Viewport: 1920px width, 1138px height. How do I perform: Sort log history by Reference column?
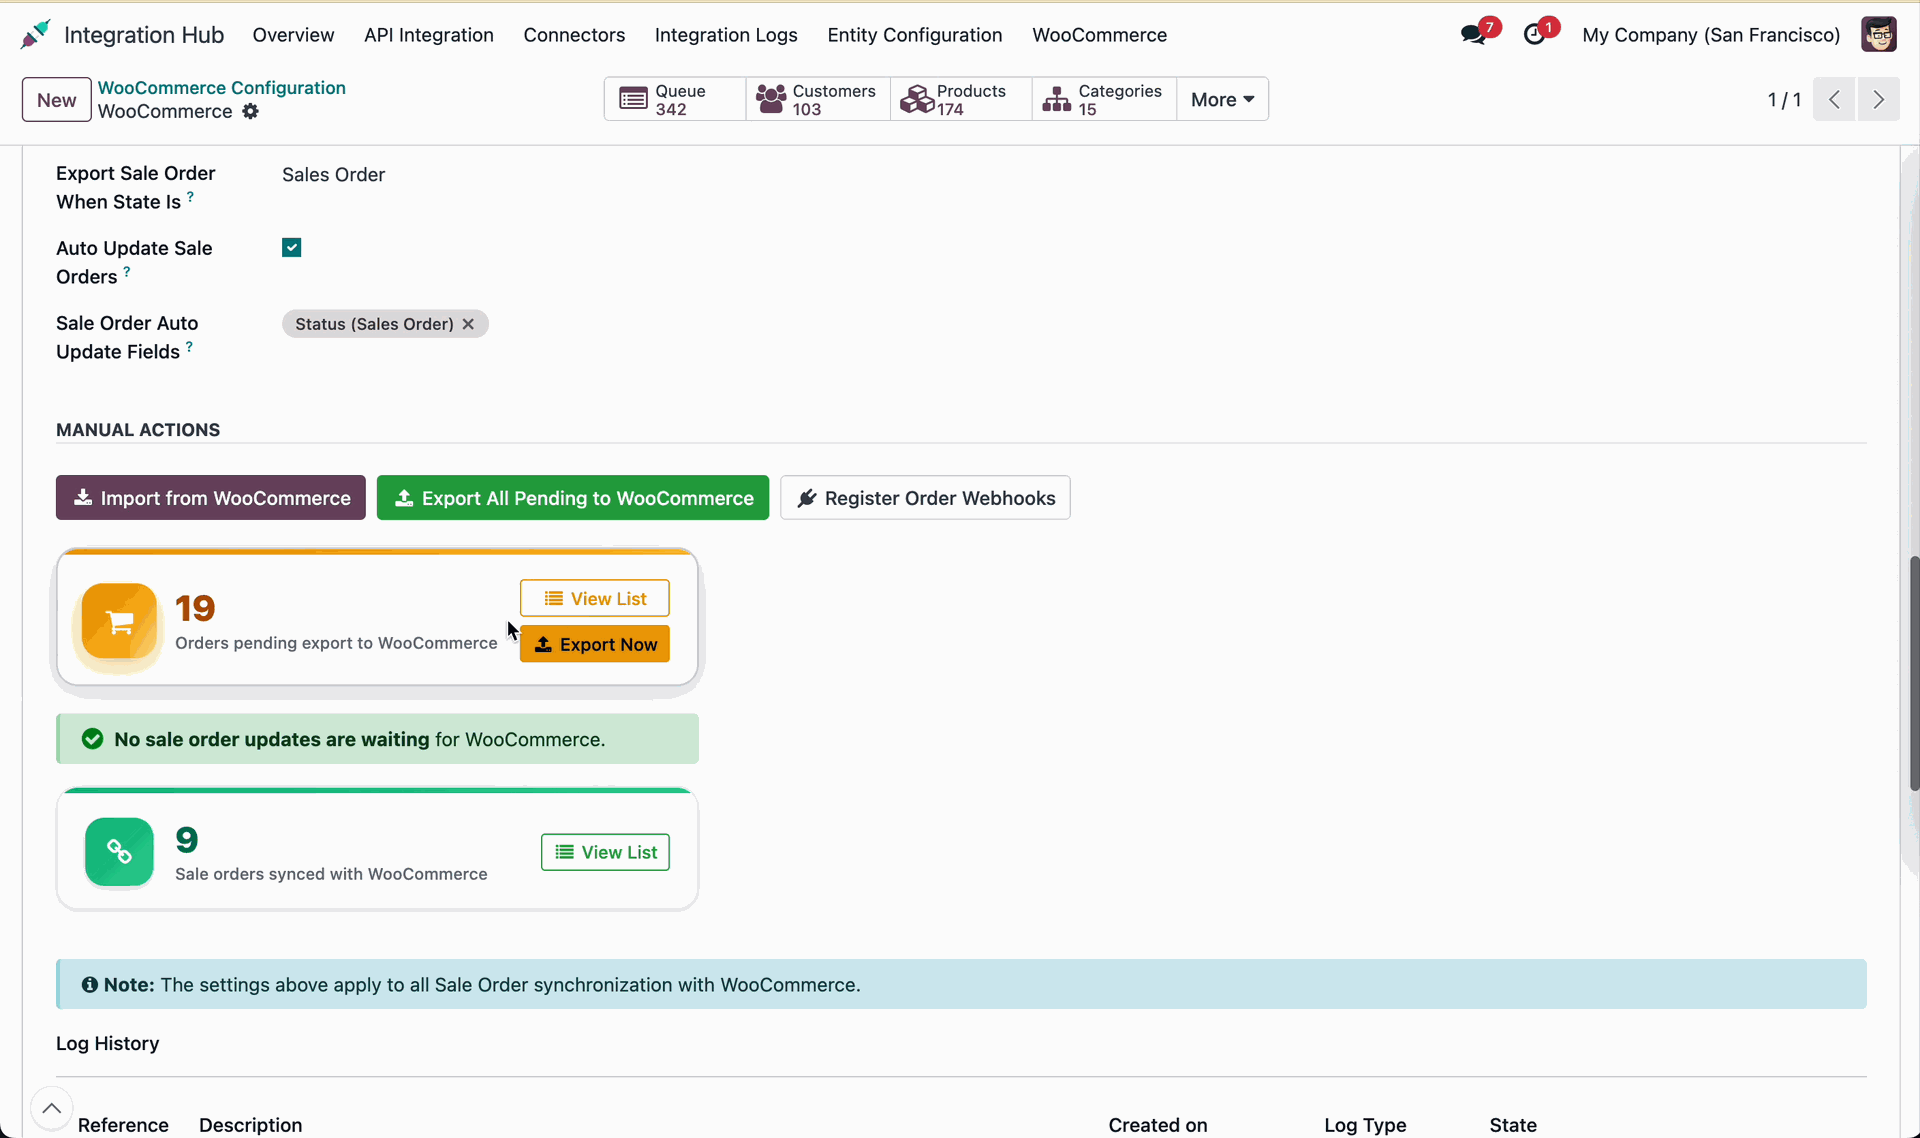pos(123,1125)
